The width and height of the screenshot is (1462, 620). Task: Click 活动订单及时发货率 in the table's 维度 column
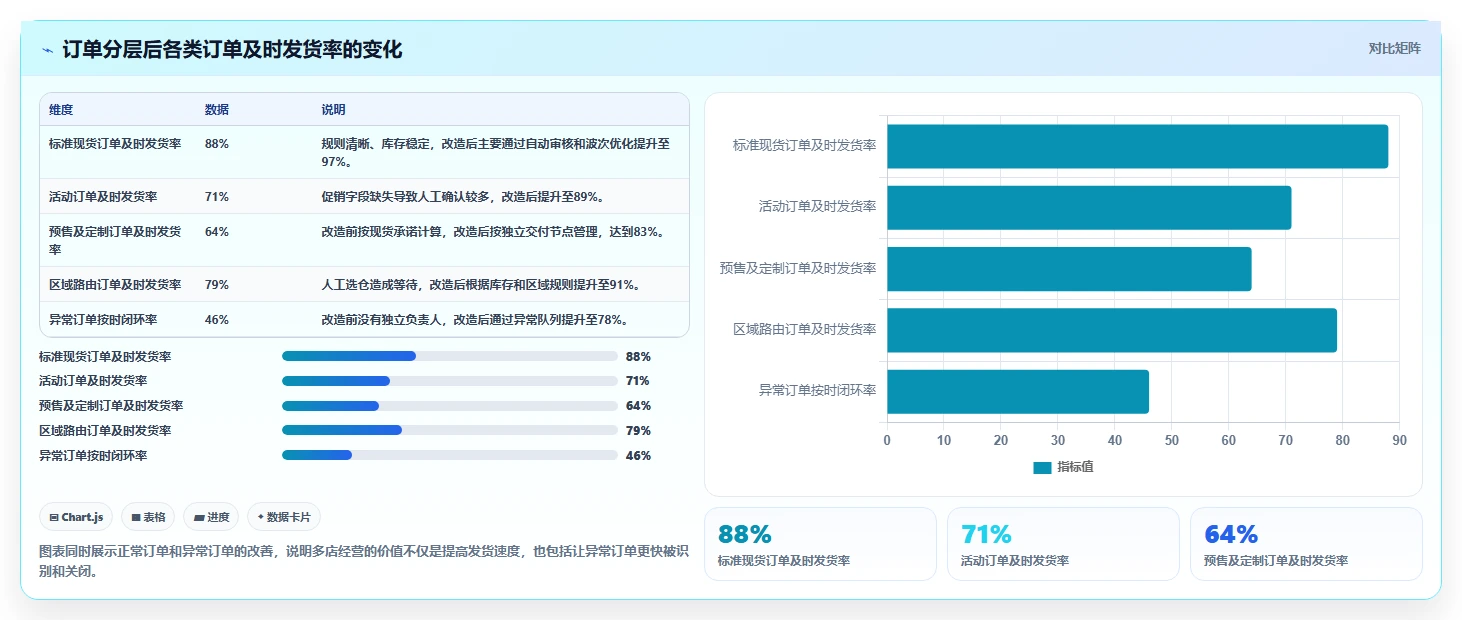click(103, 197)
